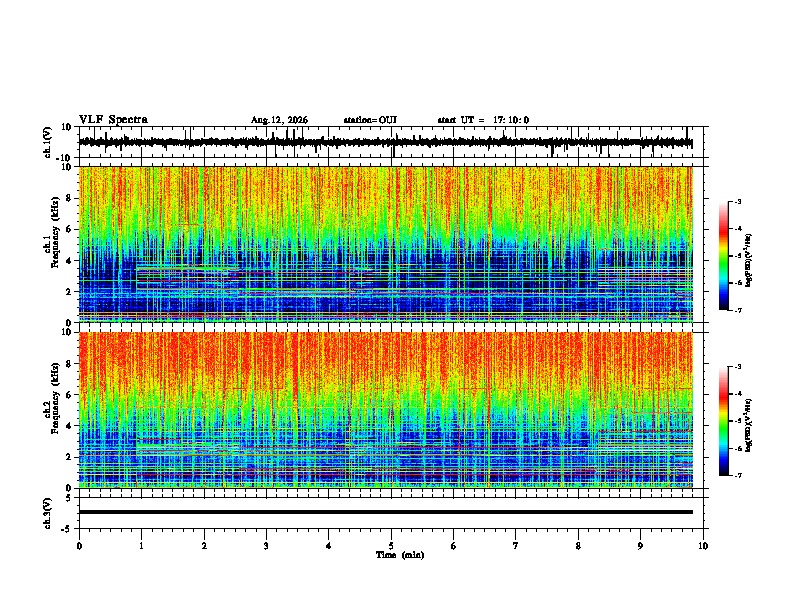
Task: Click the '-3' label on the ch.1 color scale
Action: pyautogui.click(x=737, y=201)
